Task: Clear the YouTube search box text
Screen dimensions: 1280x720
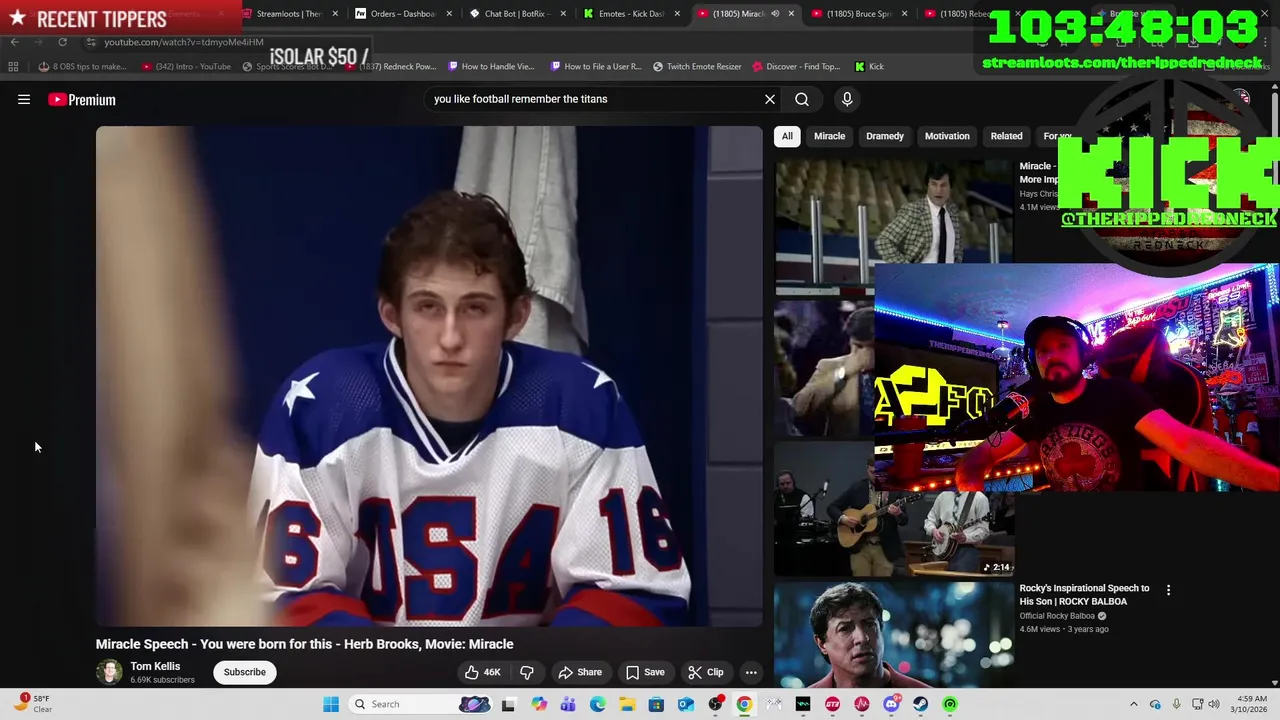Action: [770, 99]
